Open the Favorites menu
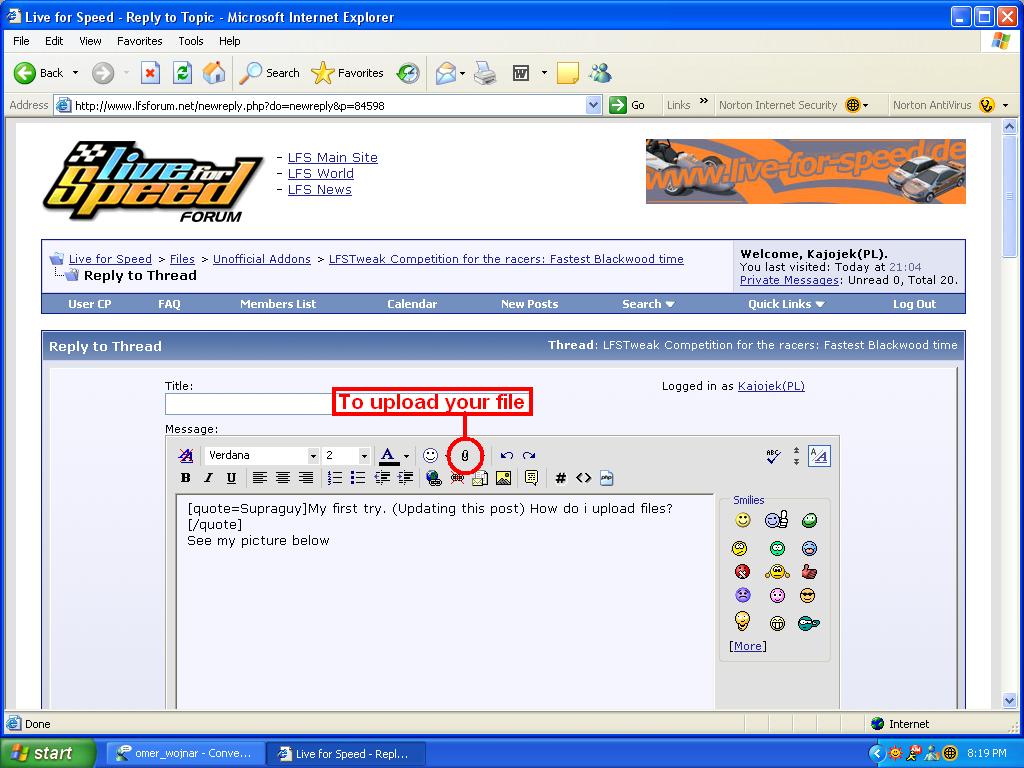Viewport: 1024px width, 768px height. tap(140, 40)
